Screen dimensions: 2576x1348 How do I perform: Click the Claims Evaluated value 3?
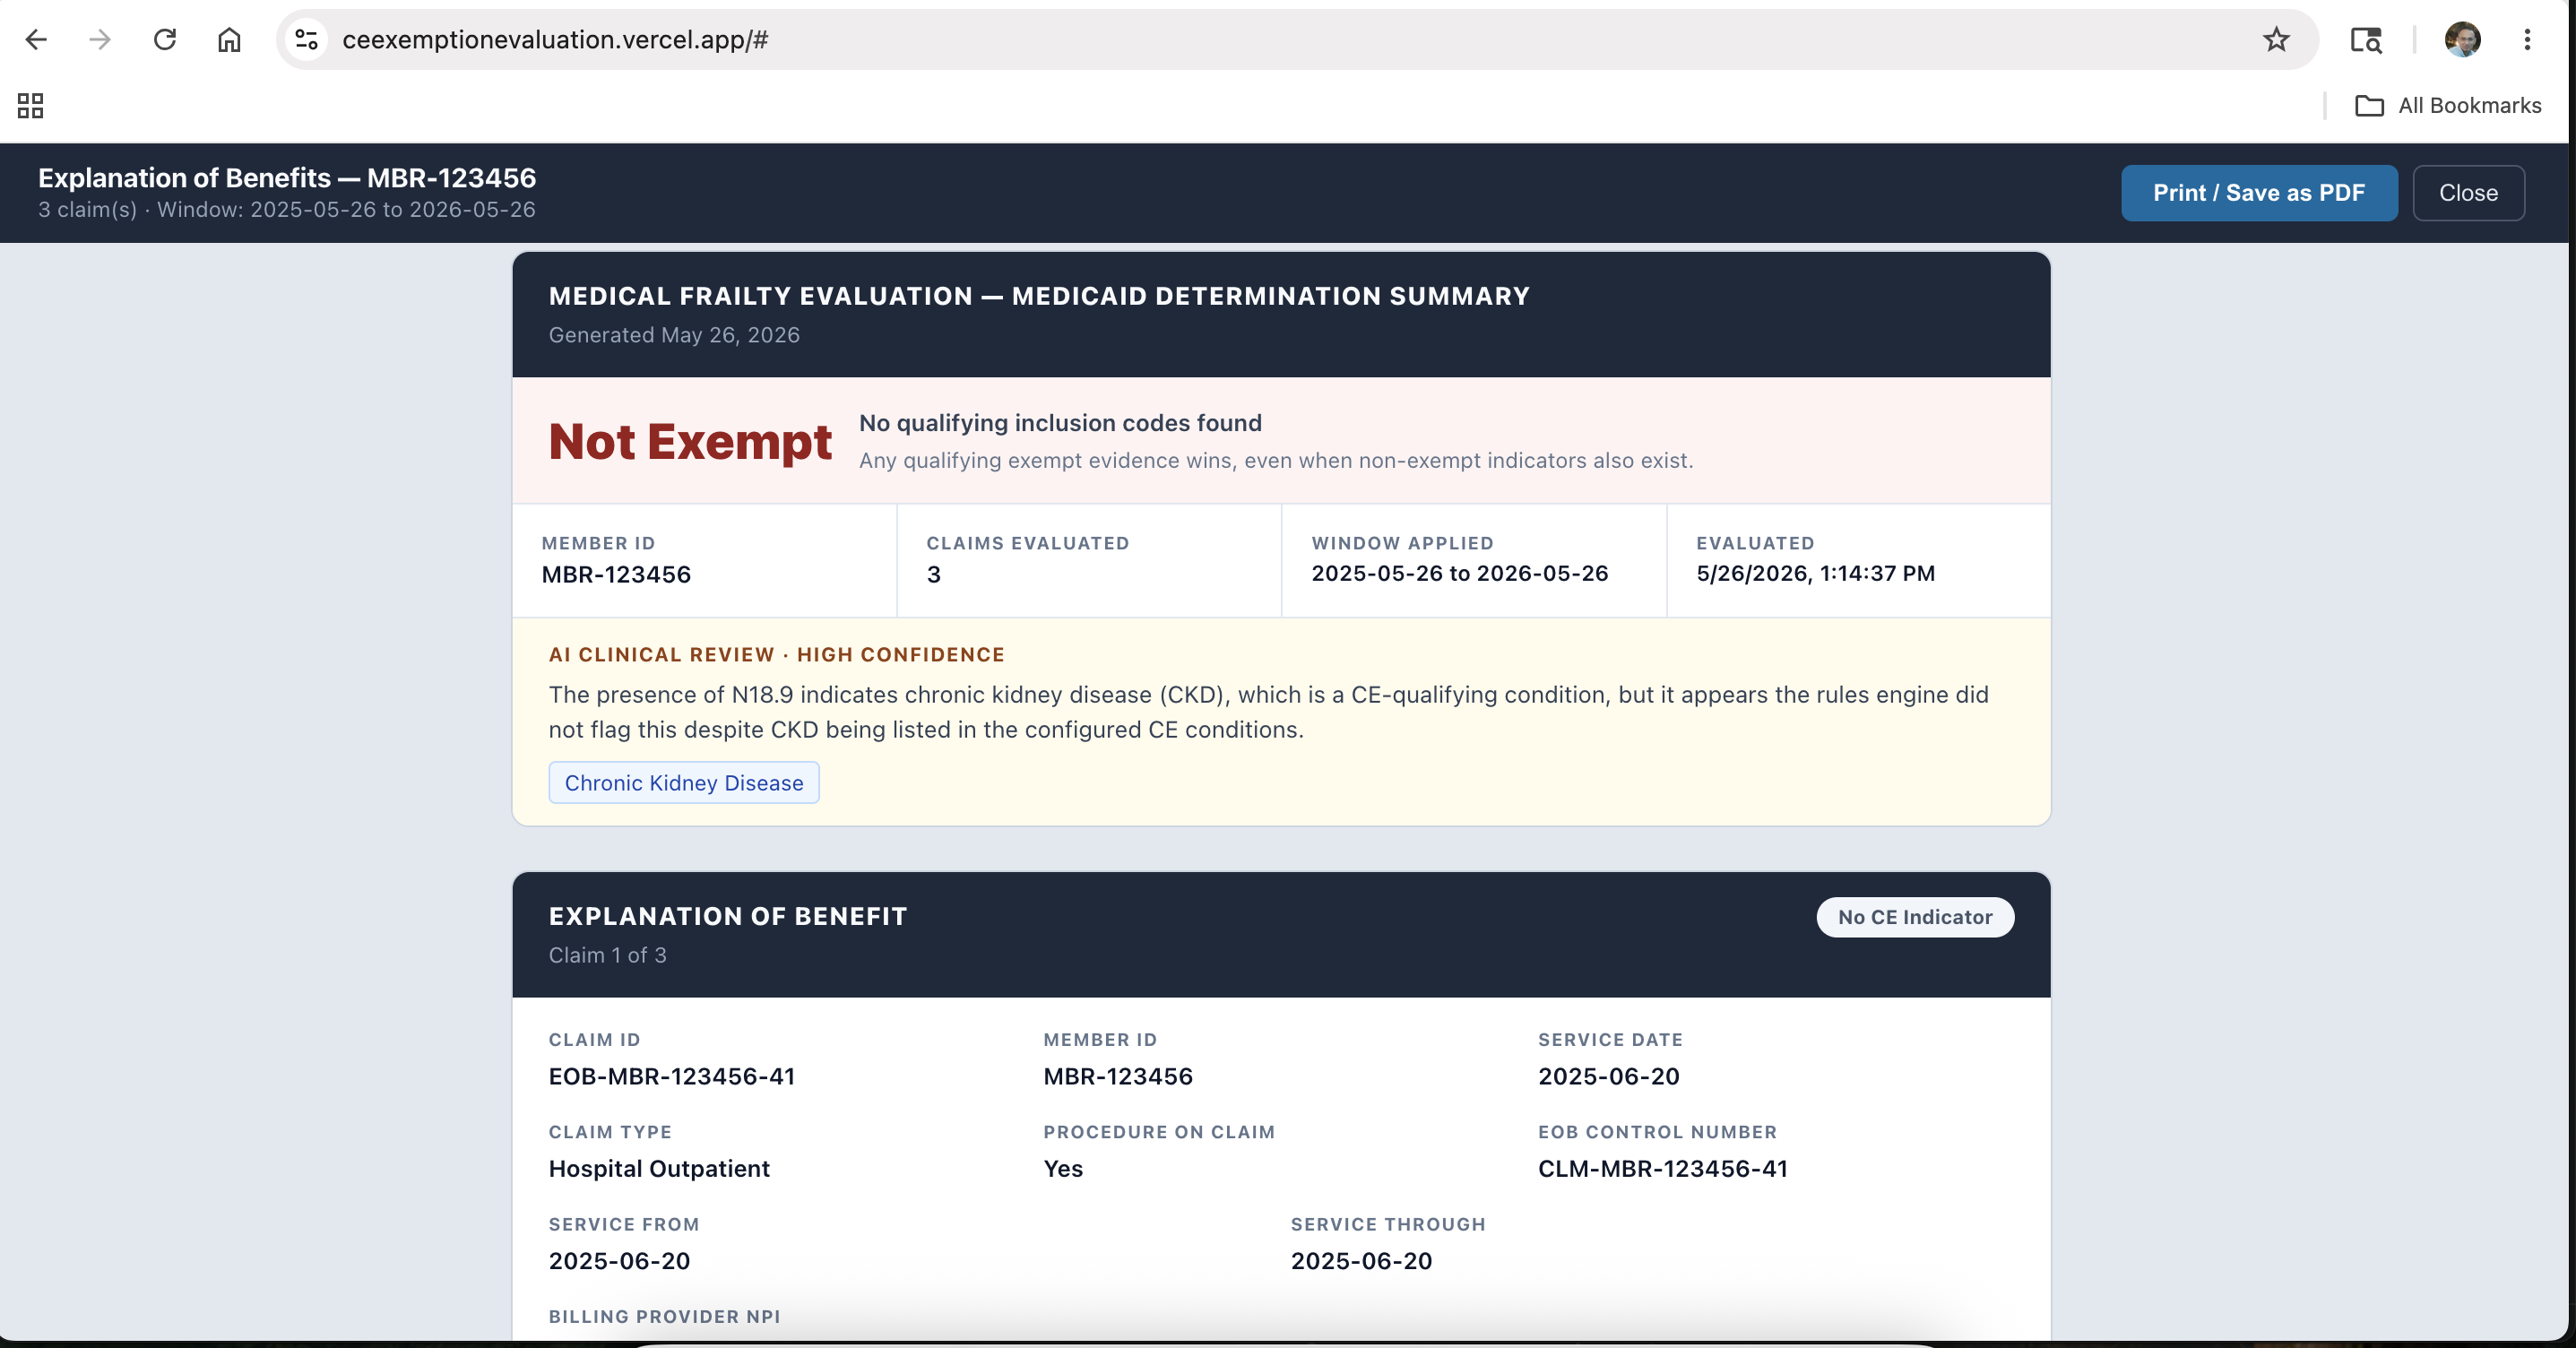[x=933, y=575]
